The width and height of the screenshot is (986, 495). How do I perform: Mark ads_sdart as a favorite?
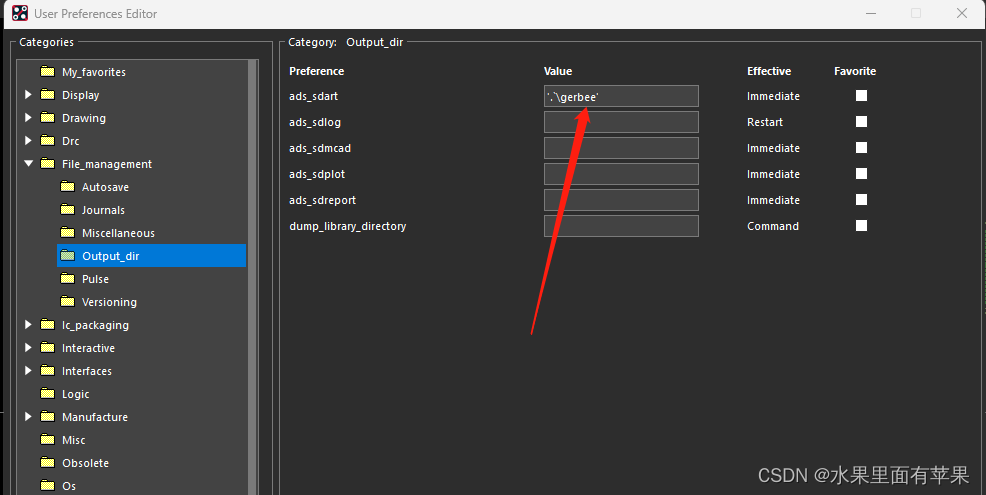861,96
